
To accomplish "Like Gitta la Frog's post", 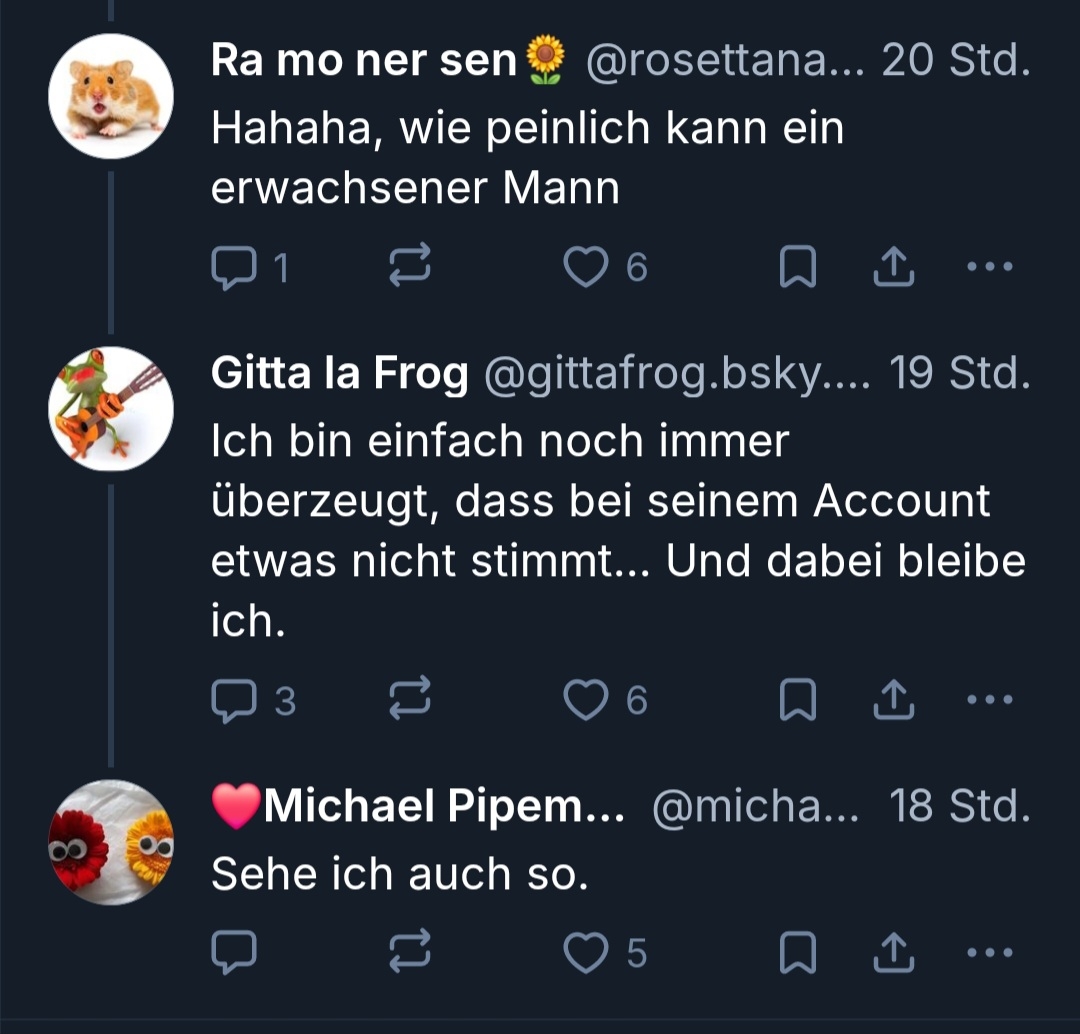I will [x=586, y=700].
